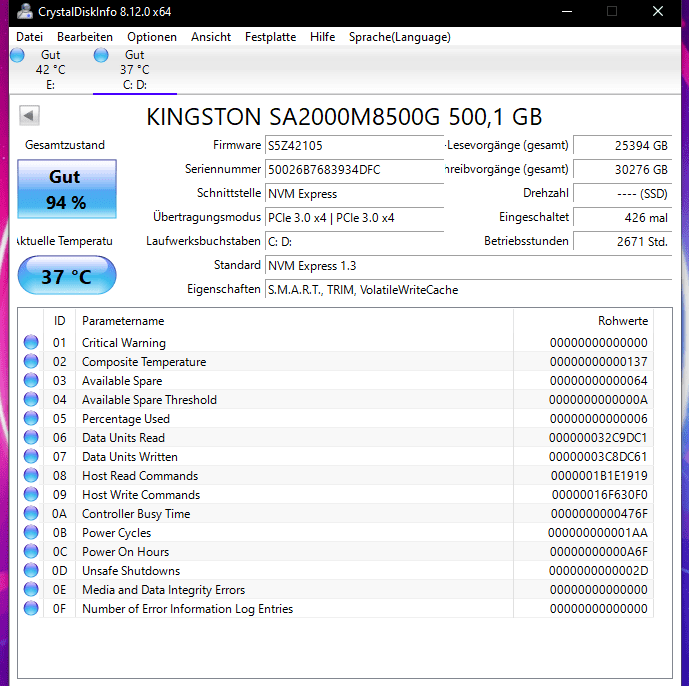689x686 pixels.
Task: Open the Hilfe menu
Action: [x=323, y=37]
